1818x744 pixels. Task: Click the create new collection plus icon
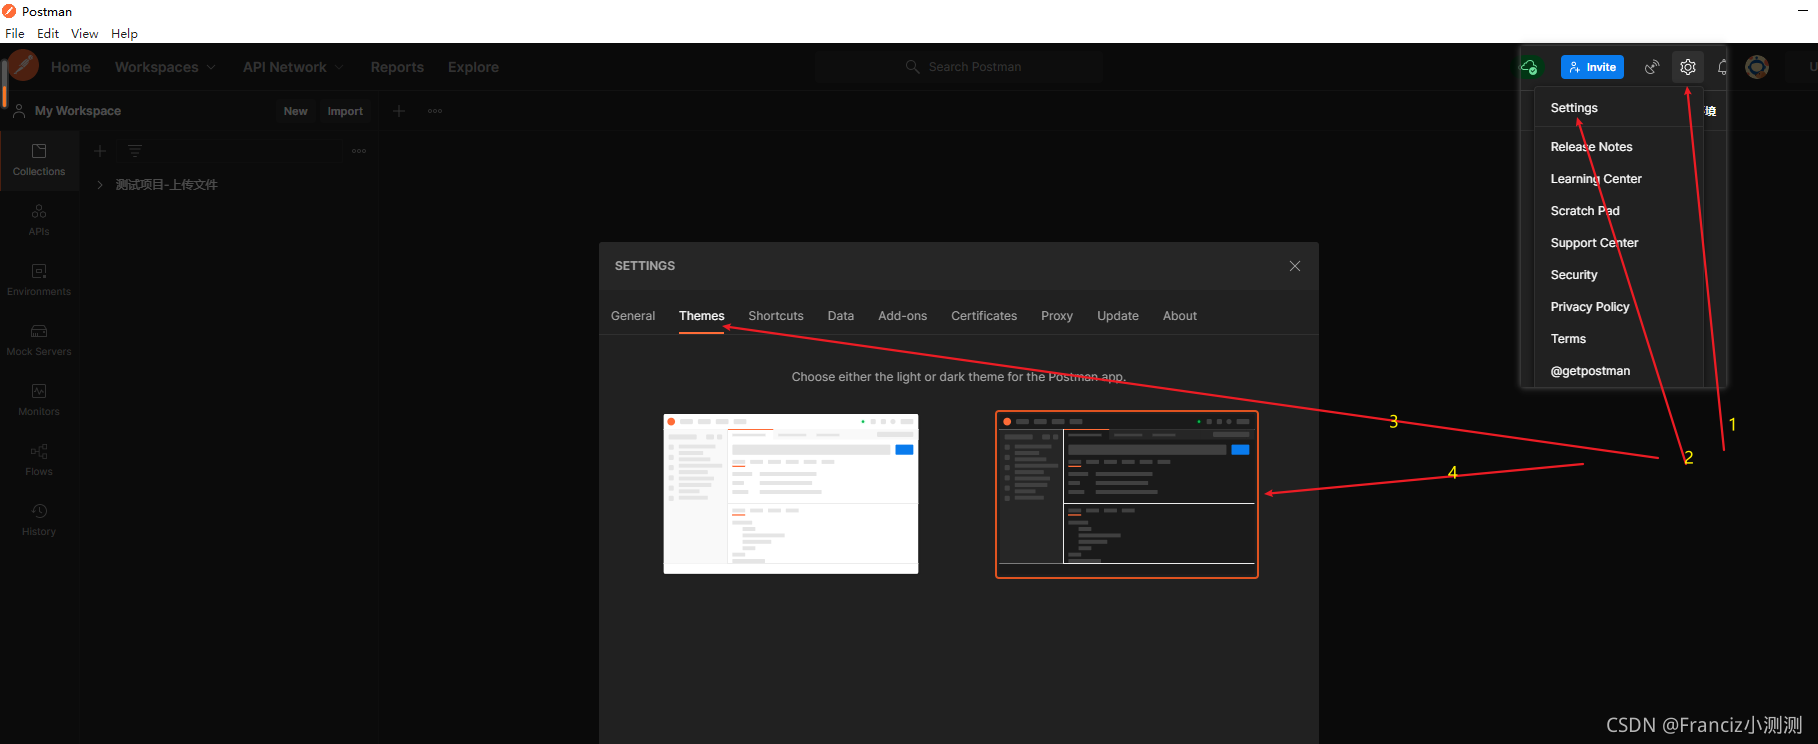pyautogui.click(x=100, y=151)
